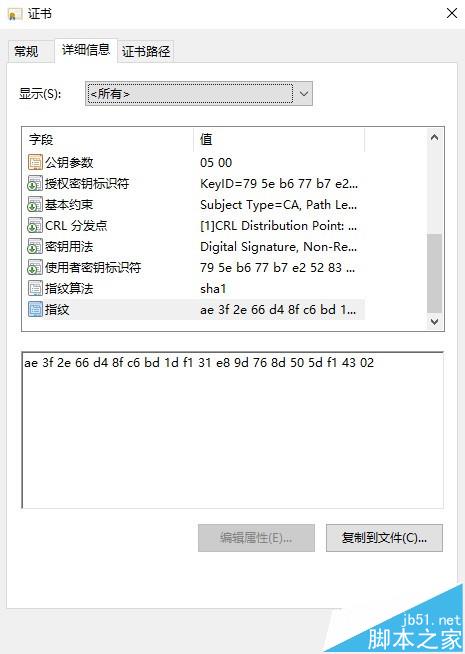465x654 pixels.
Task: Click the 授权密钥标识符 extension icon
Action: (35, 184)
